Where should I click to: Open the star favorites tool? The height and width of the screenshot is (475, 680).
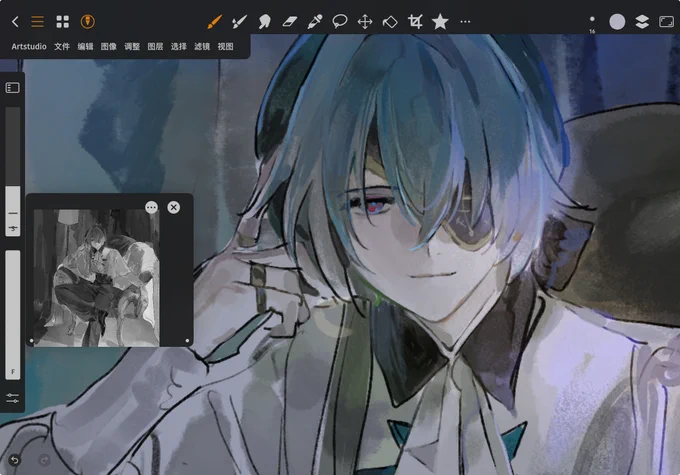[x=440, y=22]
